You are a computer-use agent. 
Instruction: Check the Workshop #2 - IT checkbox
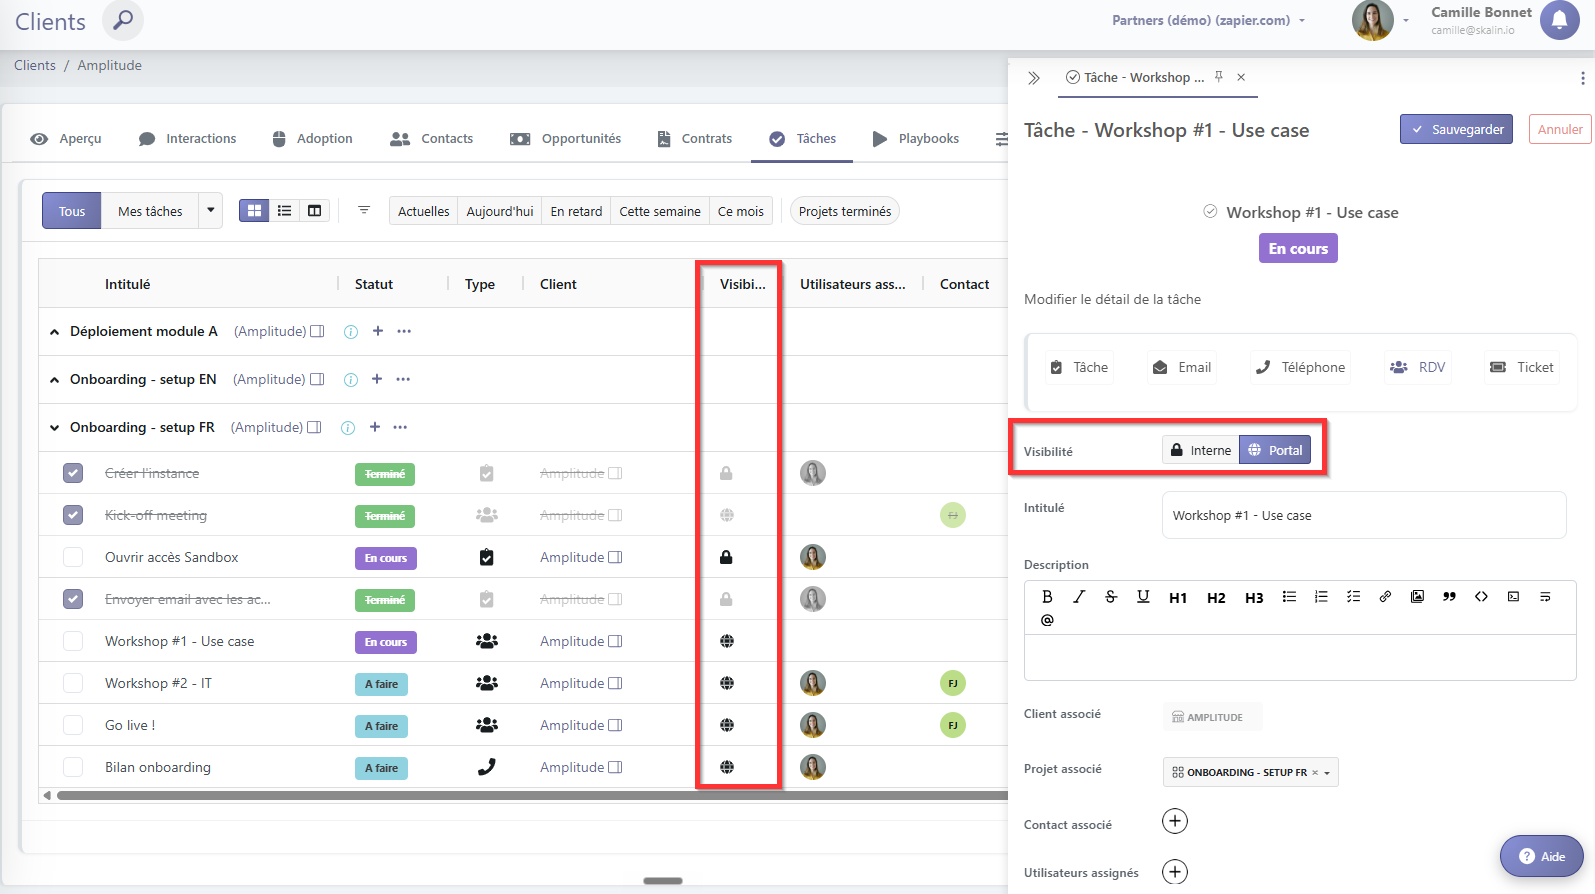(73, 683)
